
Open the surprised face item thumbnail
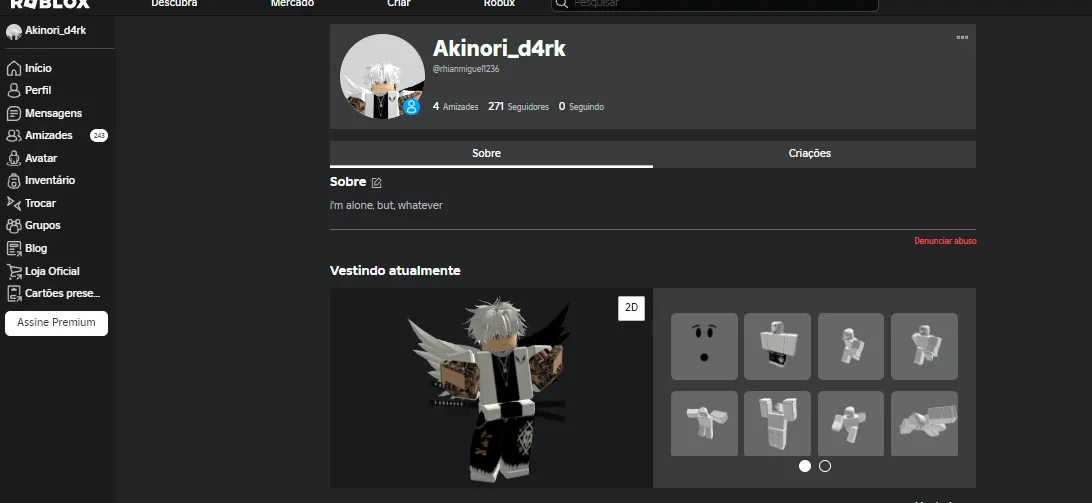pyautogui.click(x=704, y=346)
